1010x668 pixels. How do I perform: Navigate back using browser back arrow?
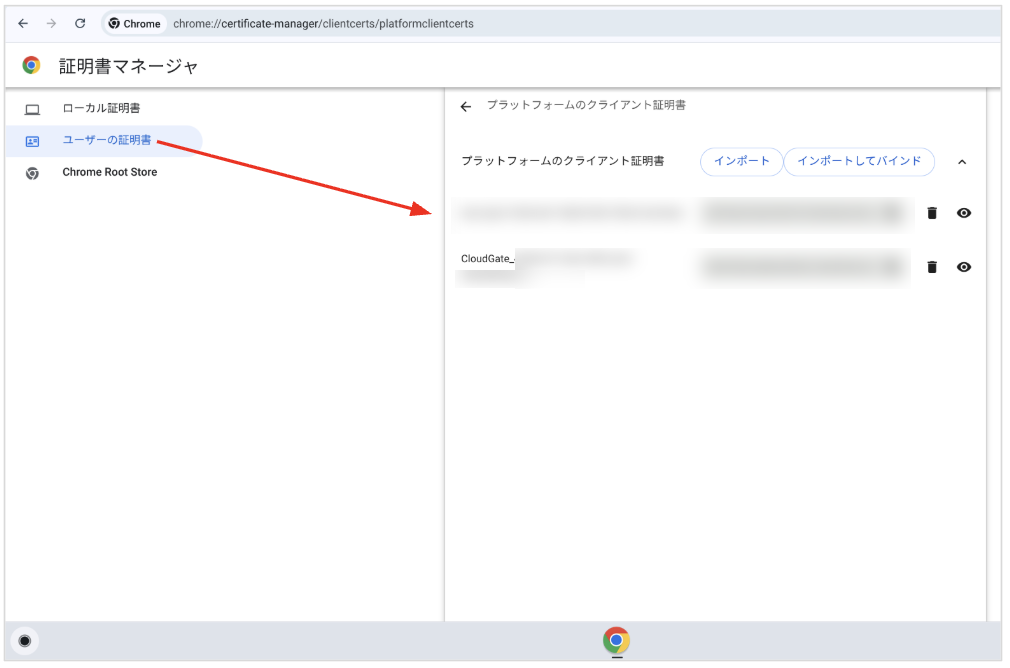coord(23,24)
